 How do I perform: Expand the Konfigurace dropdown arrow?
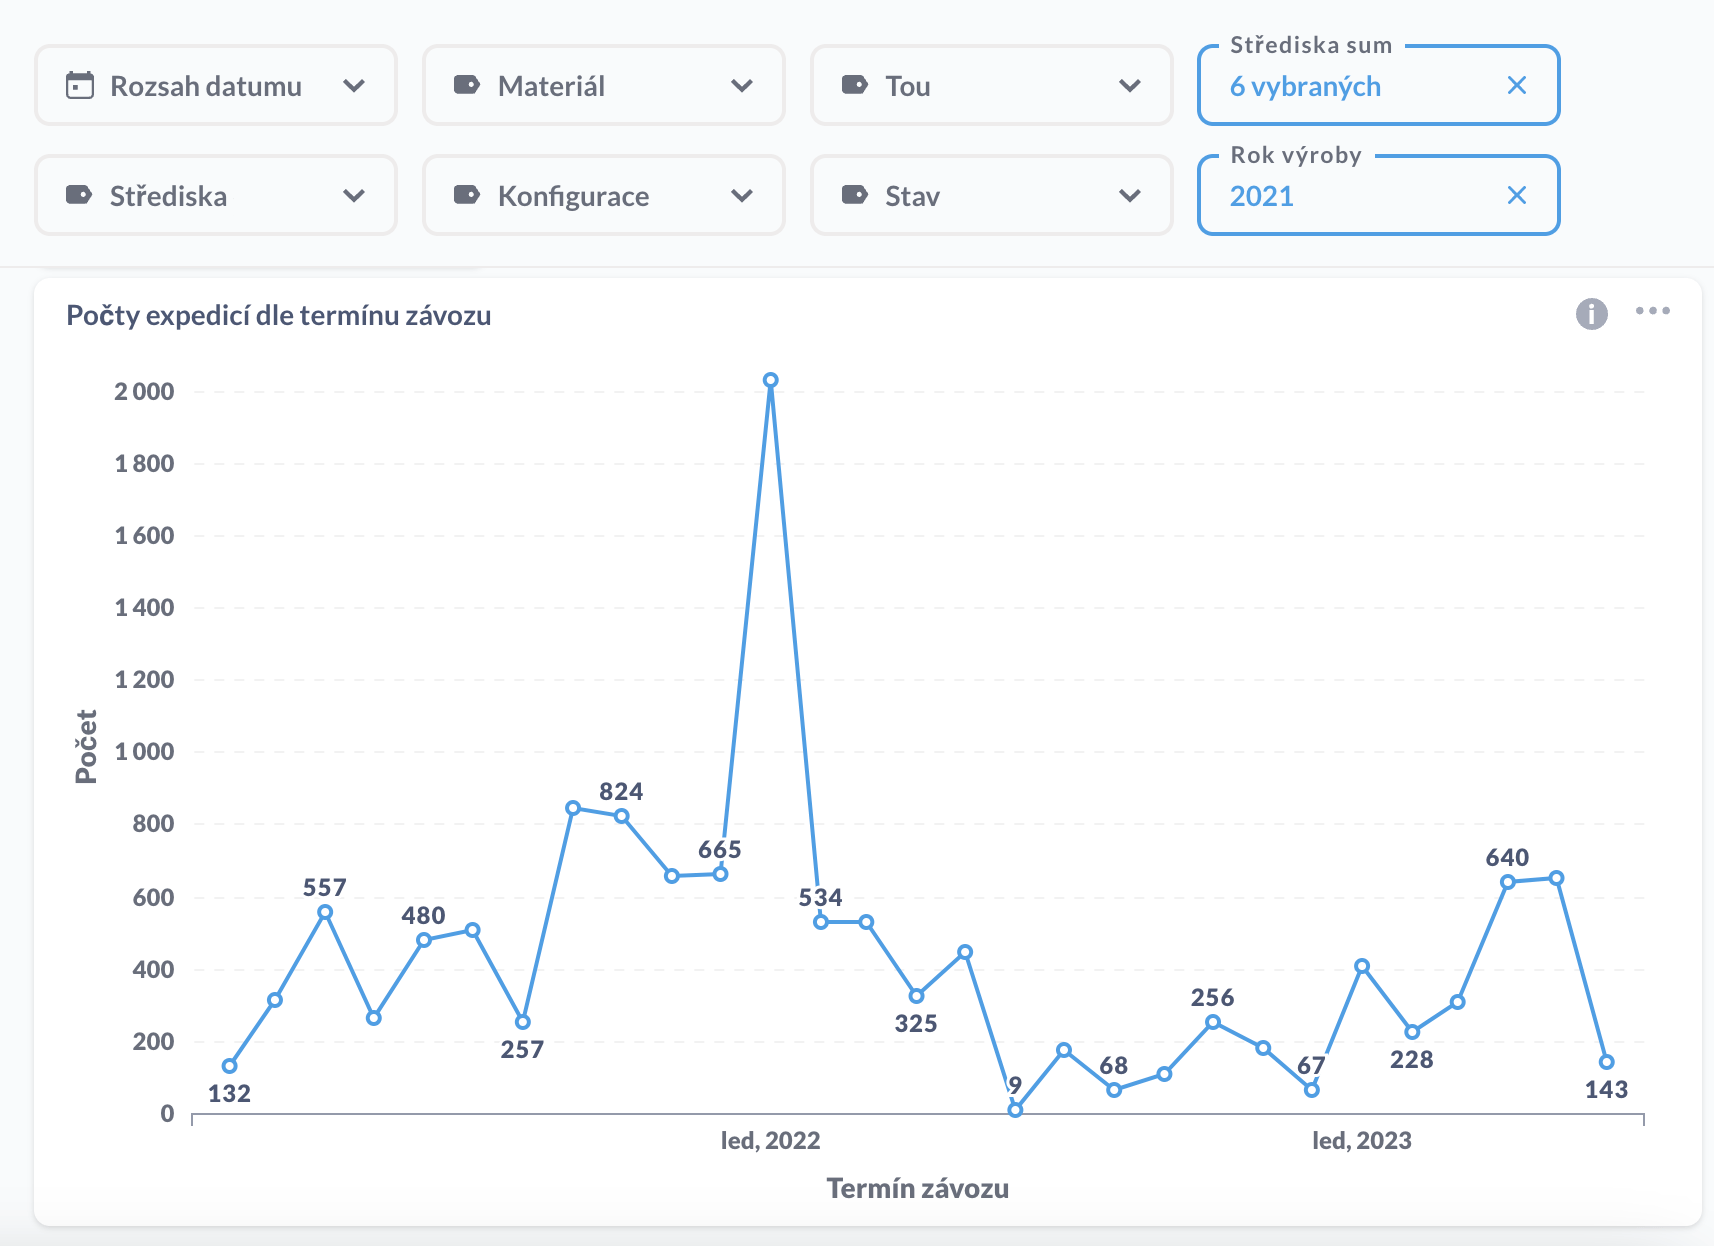click(x=742, y=196)
